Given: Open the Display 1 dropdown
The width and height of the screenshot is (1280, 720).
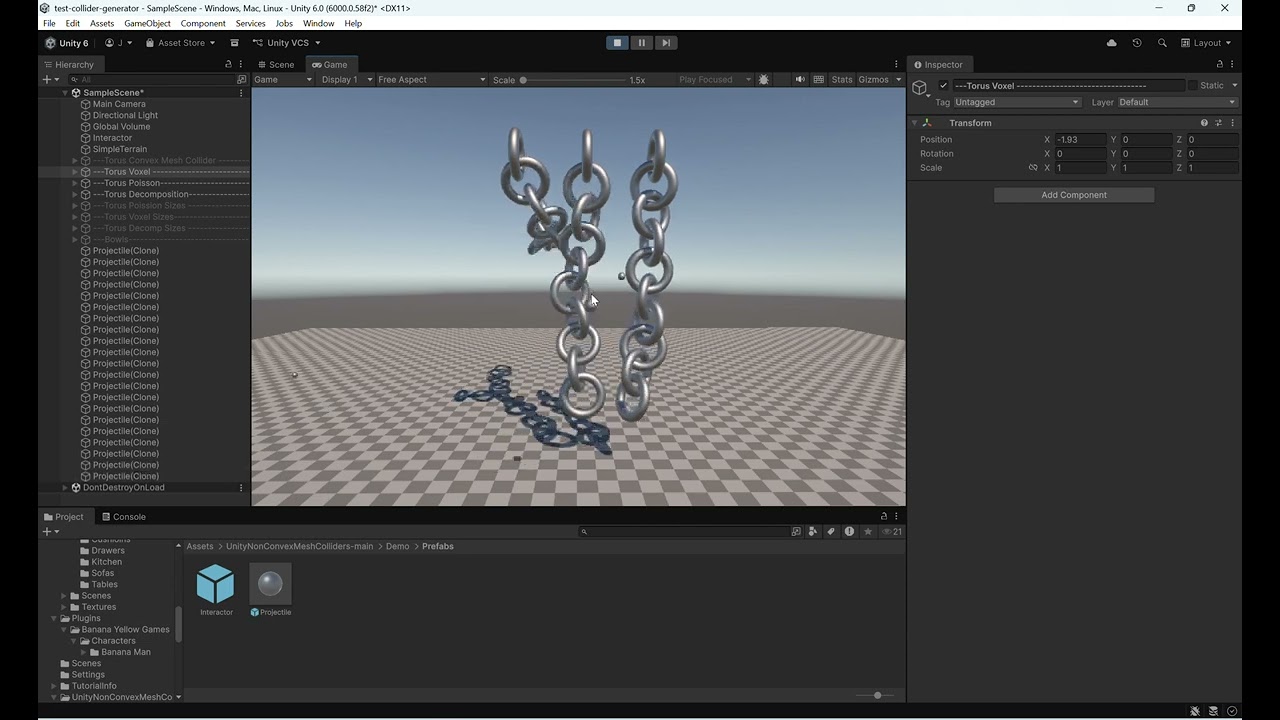Looking at the screenshot, I should tap(346, 80).
